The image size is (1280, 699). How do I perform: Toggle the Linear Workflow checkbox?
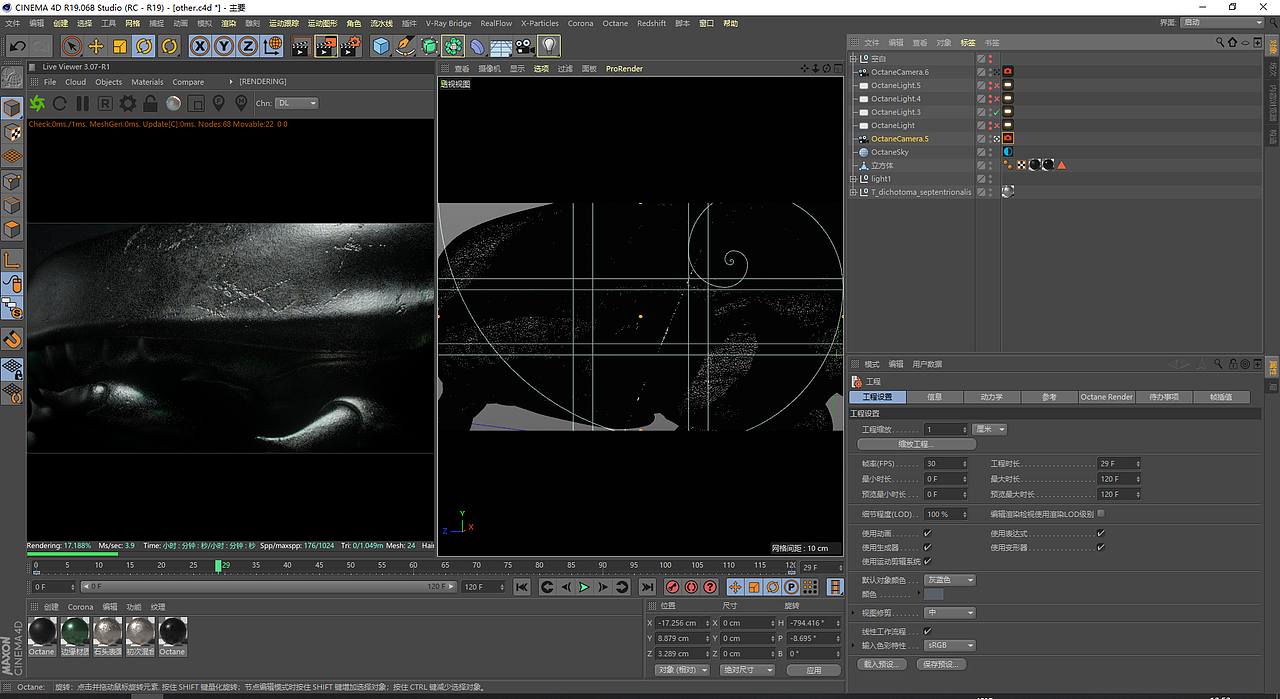927,632
